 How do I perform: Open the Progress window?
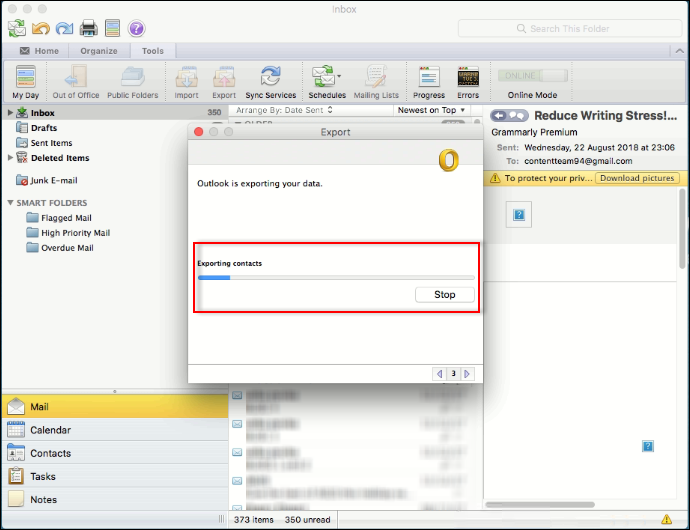(x=429, y=82)
